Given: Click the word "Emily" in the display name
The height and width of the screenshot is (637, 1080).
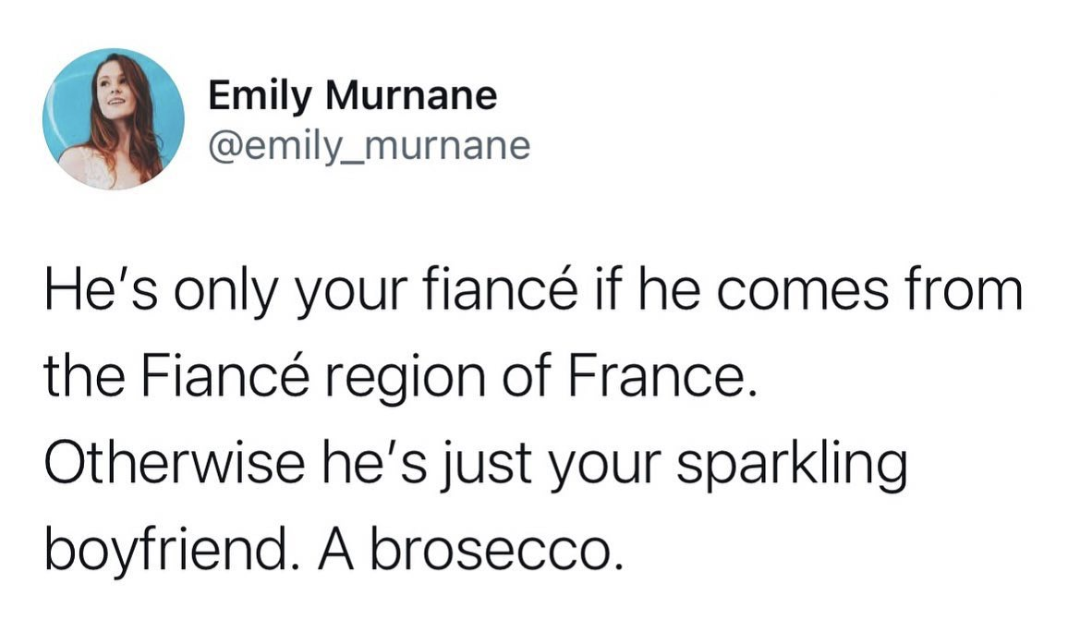Looking at the screenshot, I should coord(260,96).
